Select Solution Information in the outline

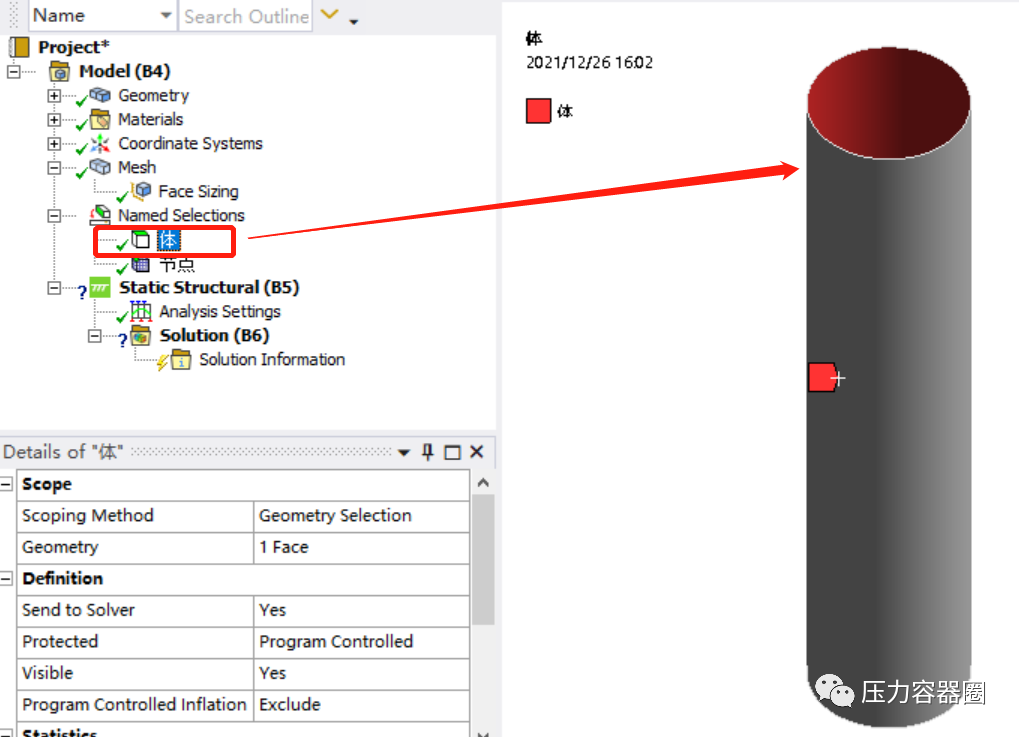[272, 359]
